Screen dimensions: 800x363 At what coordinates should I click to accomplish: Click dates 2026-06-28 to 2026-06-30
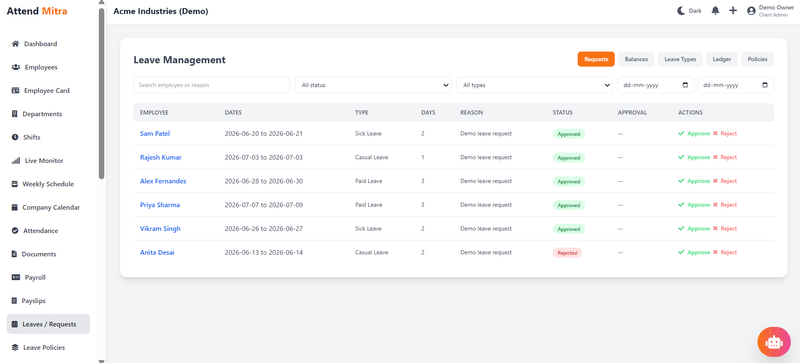coord(264,181)
